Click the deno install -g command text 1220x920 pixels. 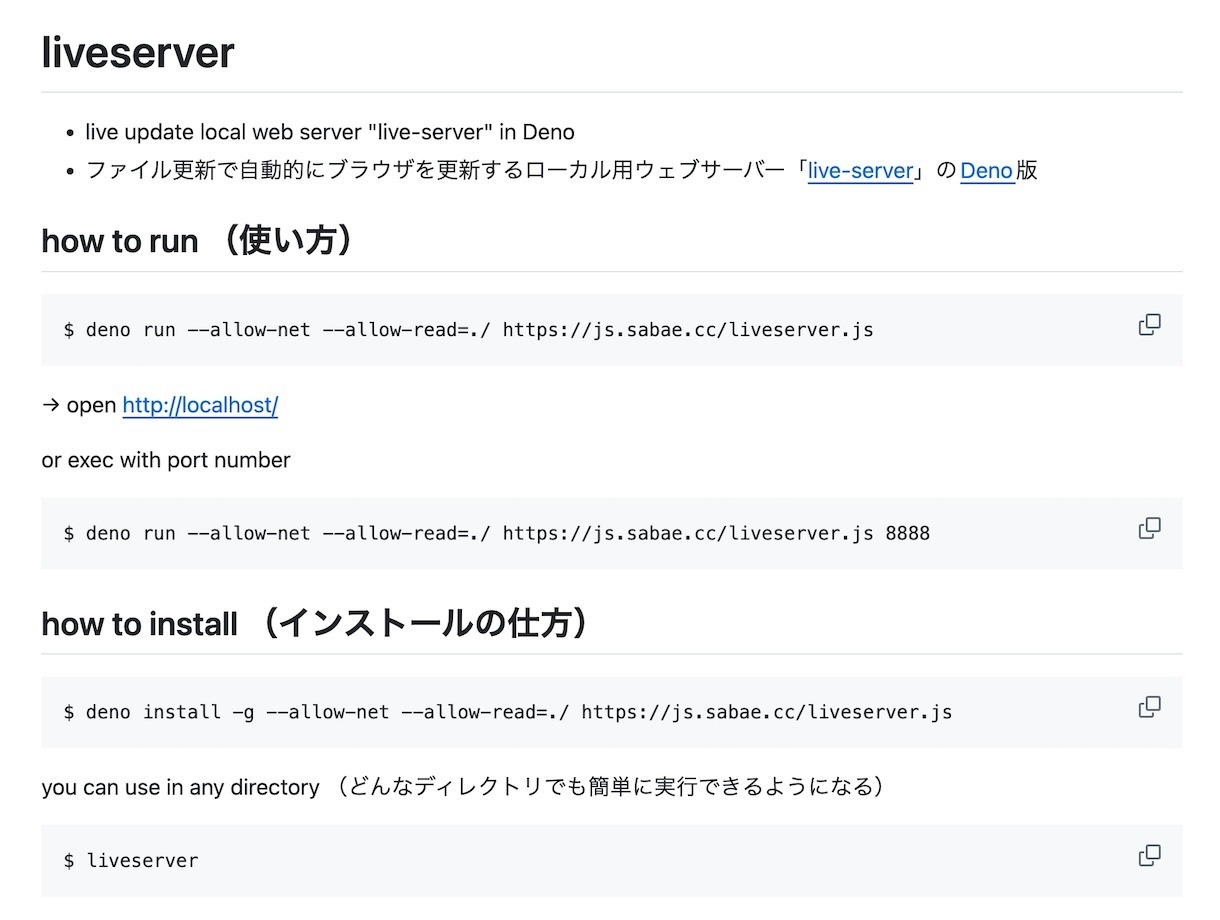pos(508,712)
